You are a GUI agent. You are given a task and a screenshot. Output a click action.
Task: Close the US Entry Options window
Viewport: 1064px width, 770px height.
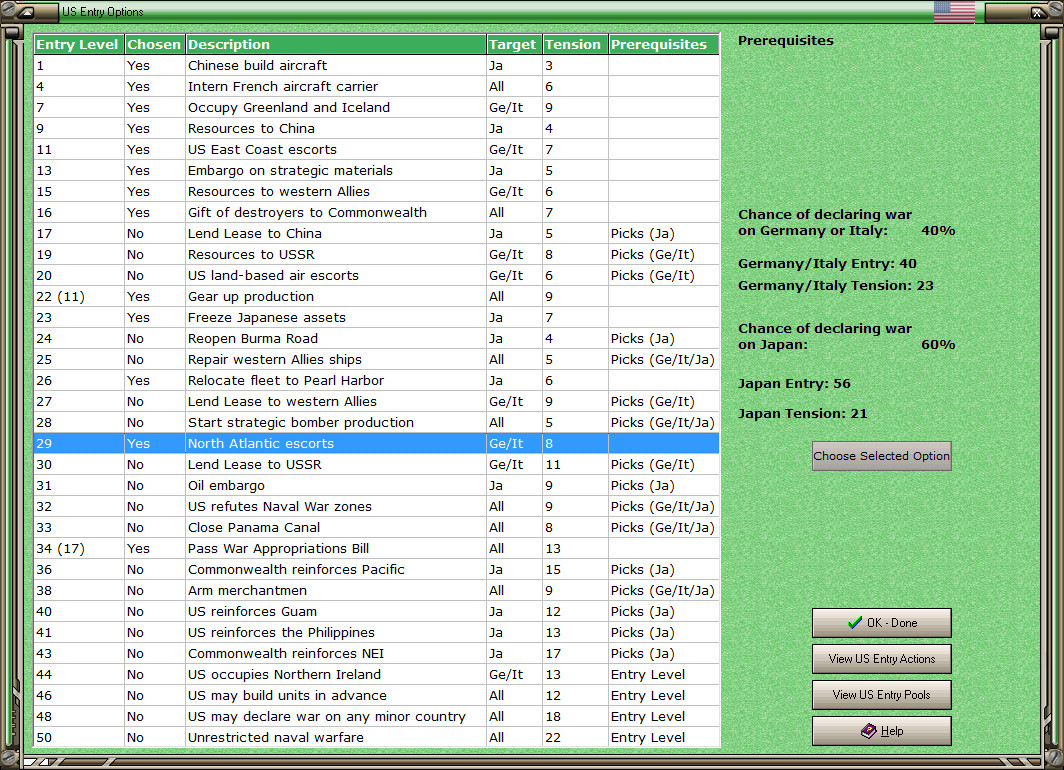[x=1038, y=12]
